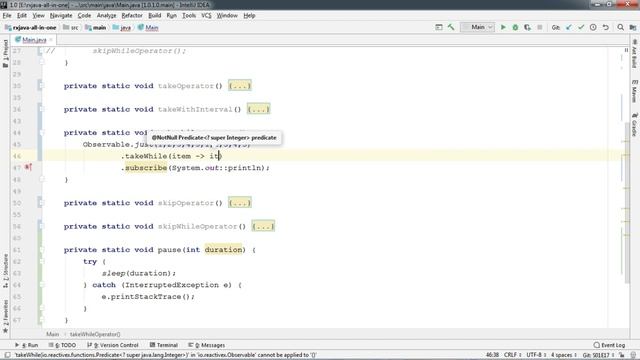Screen dimensions: 640x360
Task: Click rxjava-all-in-one breadcrumb in navigation bar
Action: click(x=31, y=27)
